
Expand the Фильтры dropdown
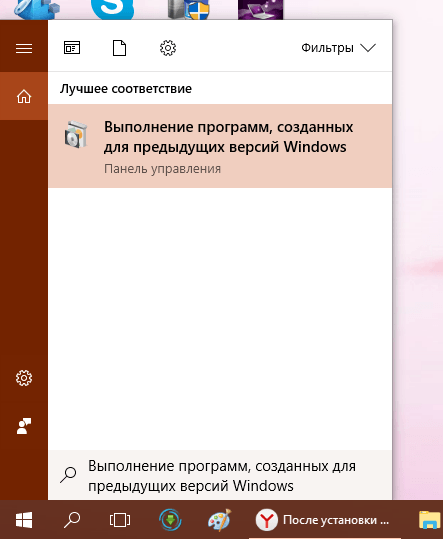339,48
